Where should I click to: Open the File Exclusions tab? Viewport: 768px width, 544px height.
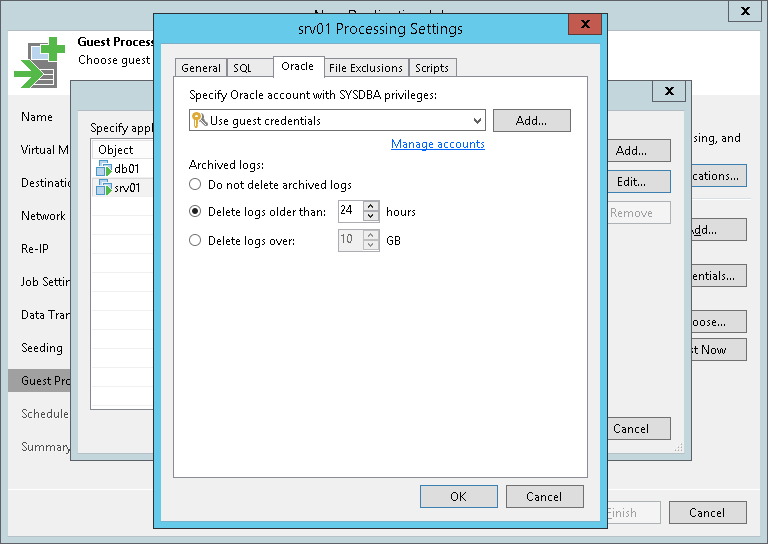click(x=366, y=68)
